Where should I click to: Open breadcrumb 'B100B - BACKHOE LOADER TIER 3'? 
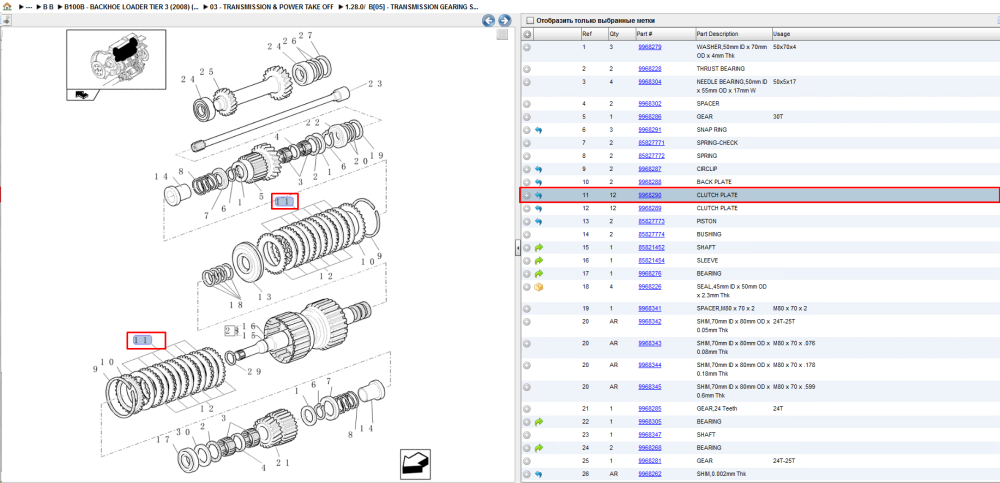tap(131, 6)
